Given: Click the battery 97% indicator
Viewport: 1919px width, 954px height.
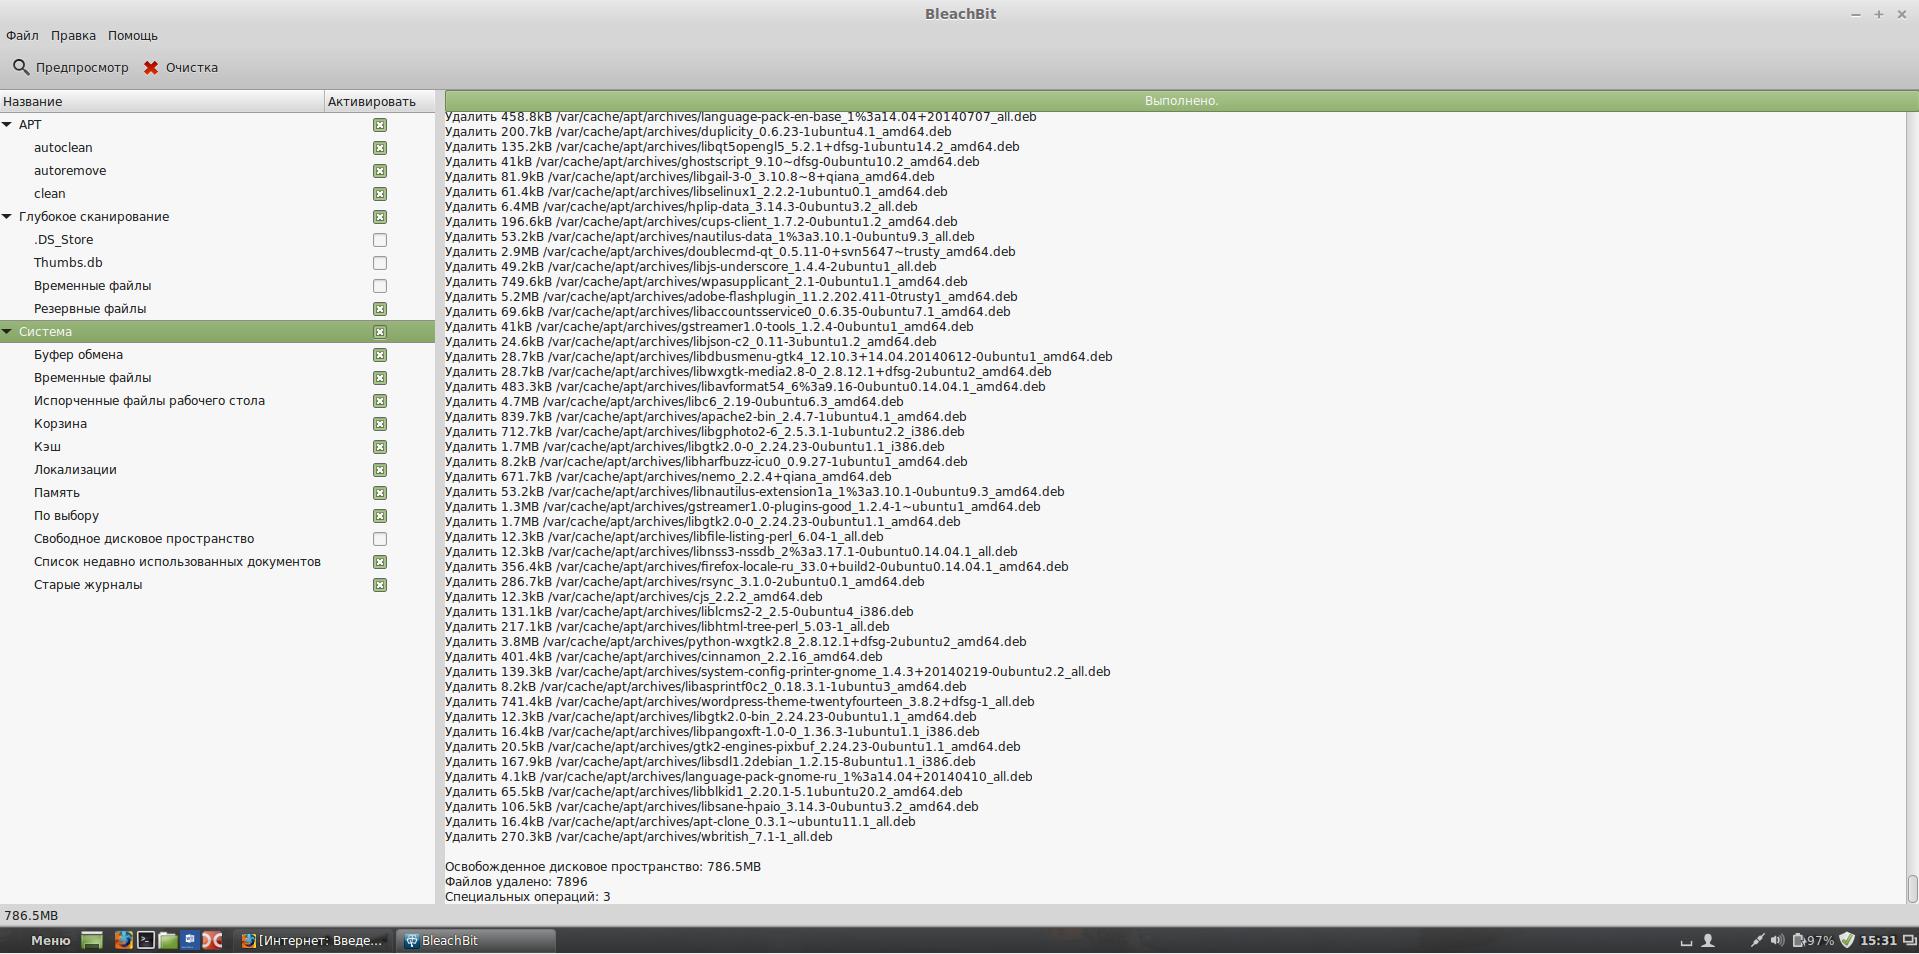Looking at the screenshot, I should tap(1814, 940).
